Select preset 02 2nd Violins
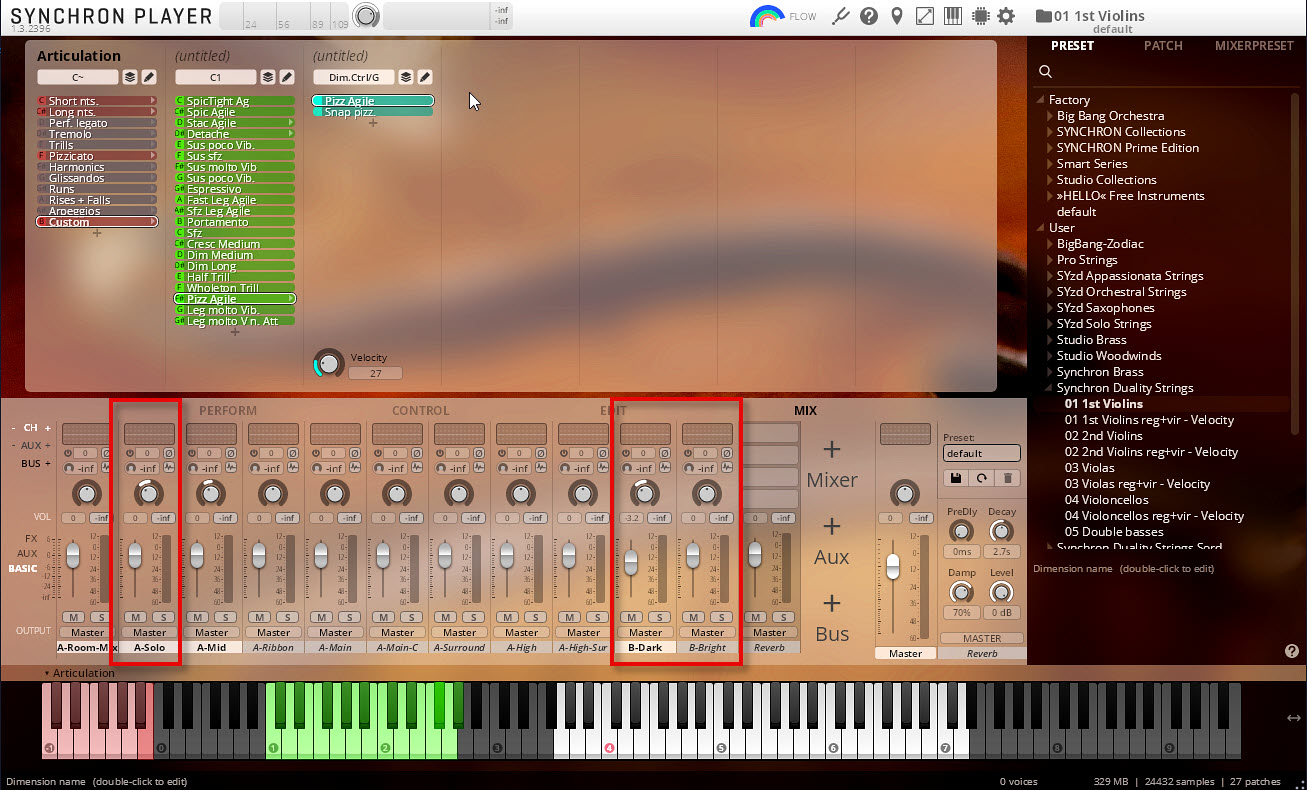Image resolution: width=1307 pixels, height=790 pixels. (1103, 436)
